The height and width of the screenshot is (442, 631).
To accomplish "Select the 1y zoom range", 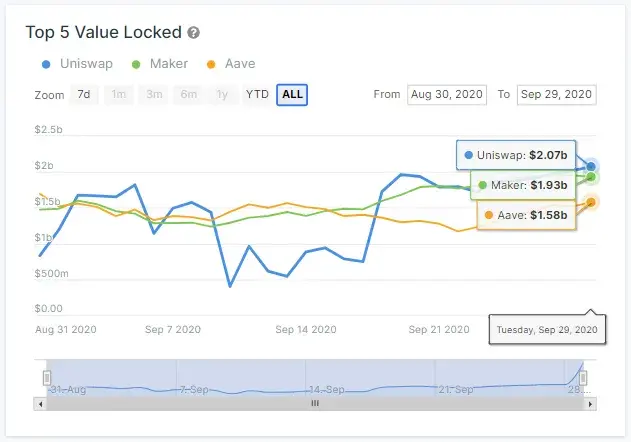I will (x=221, y=95).
